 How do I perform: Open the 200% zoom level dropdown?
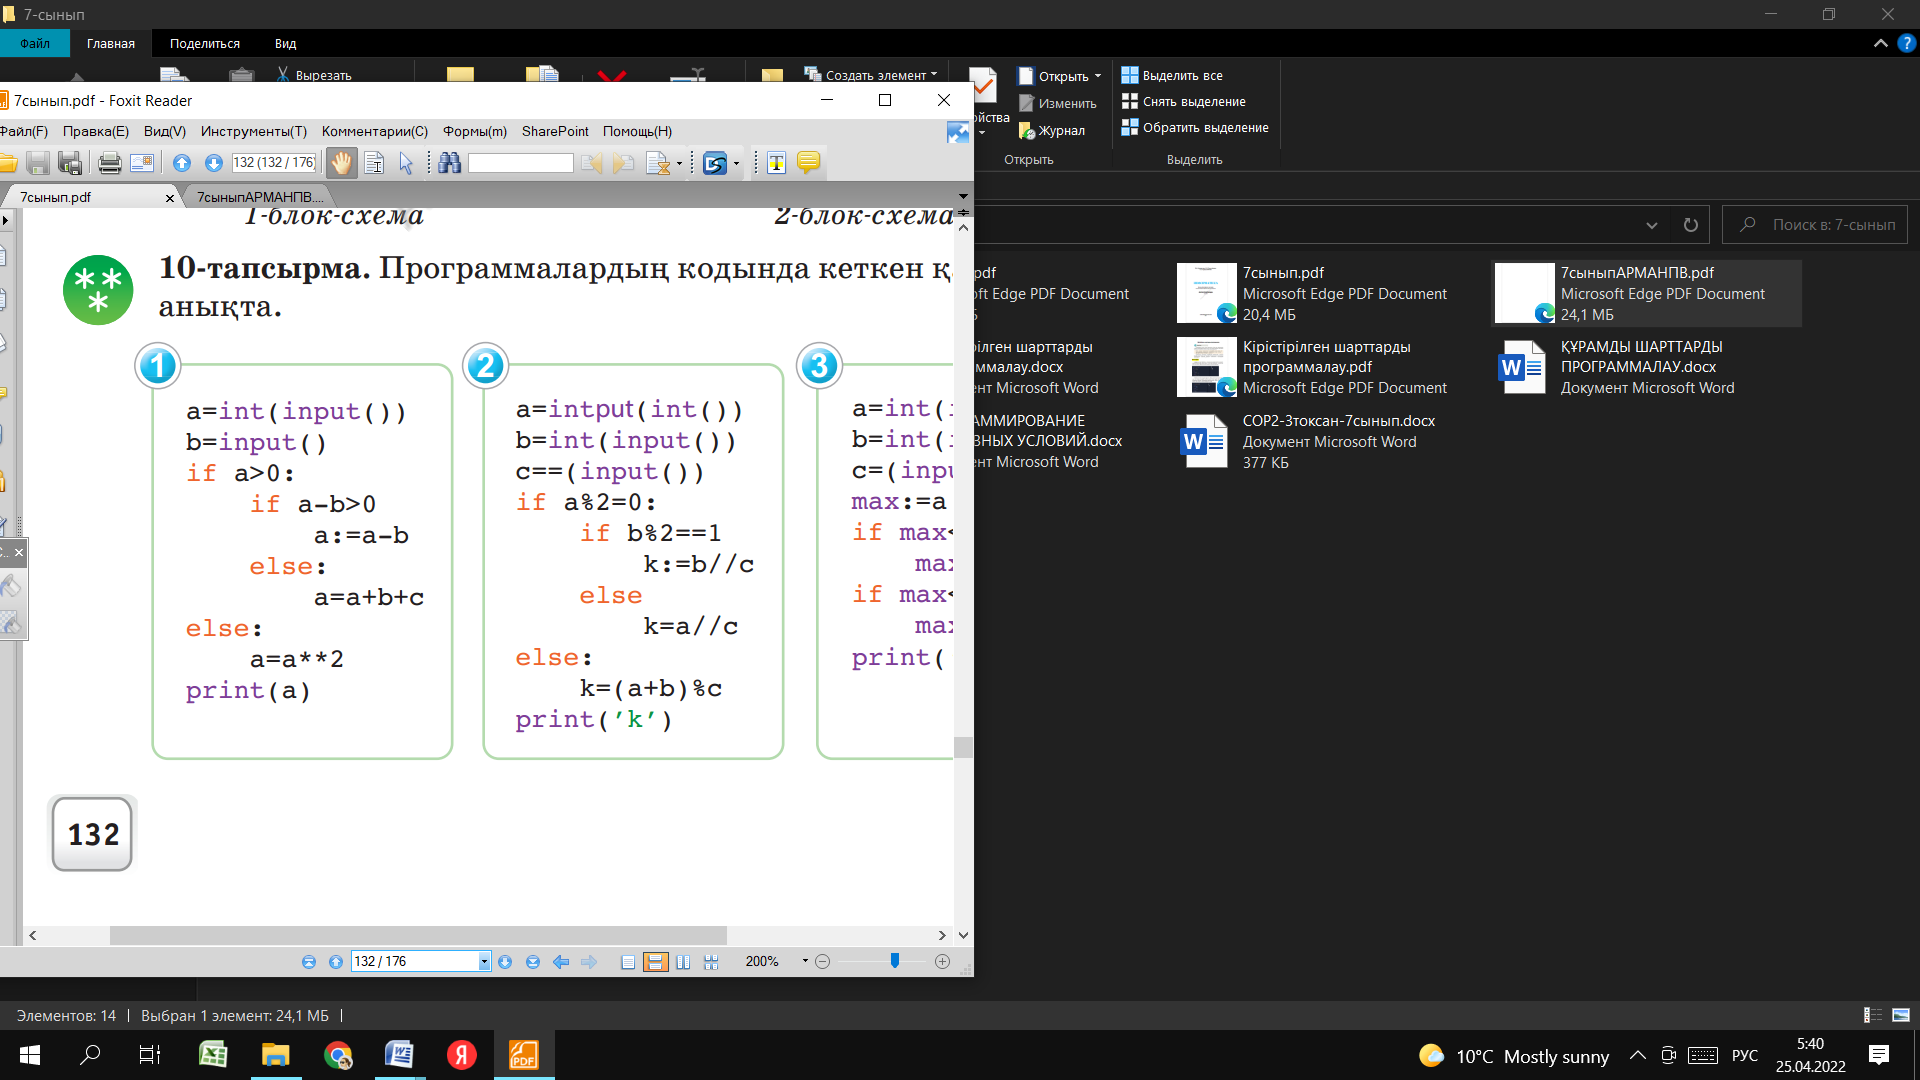point(804,961)
